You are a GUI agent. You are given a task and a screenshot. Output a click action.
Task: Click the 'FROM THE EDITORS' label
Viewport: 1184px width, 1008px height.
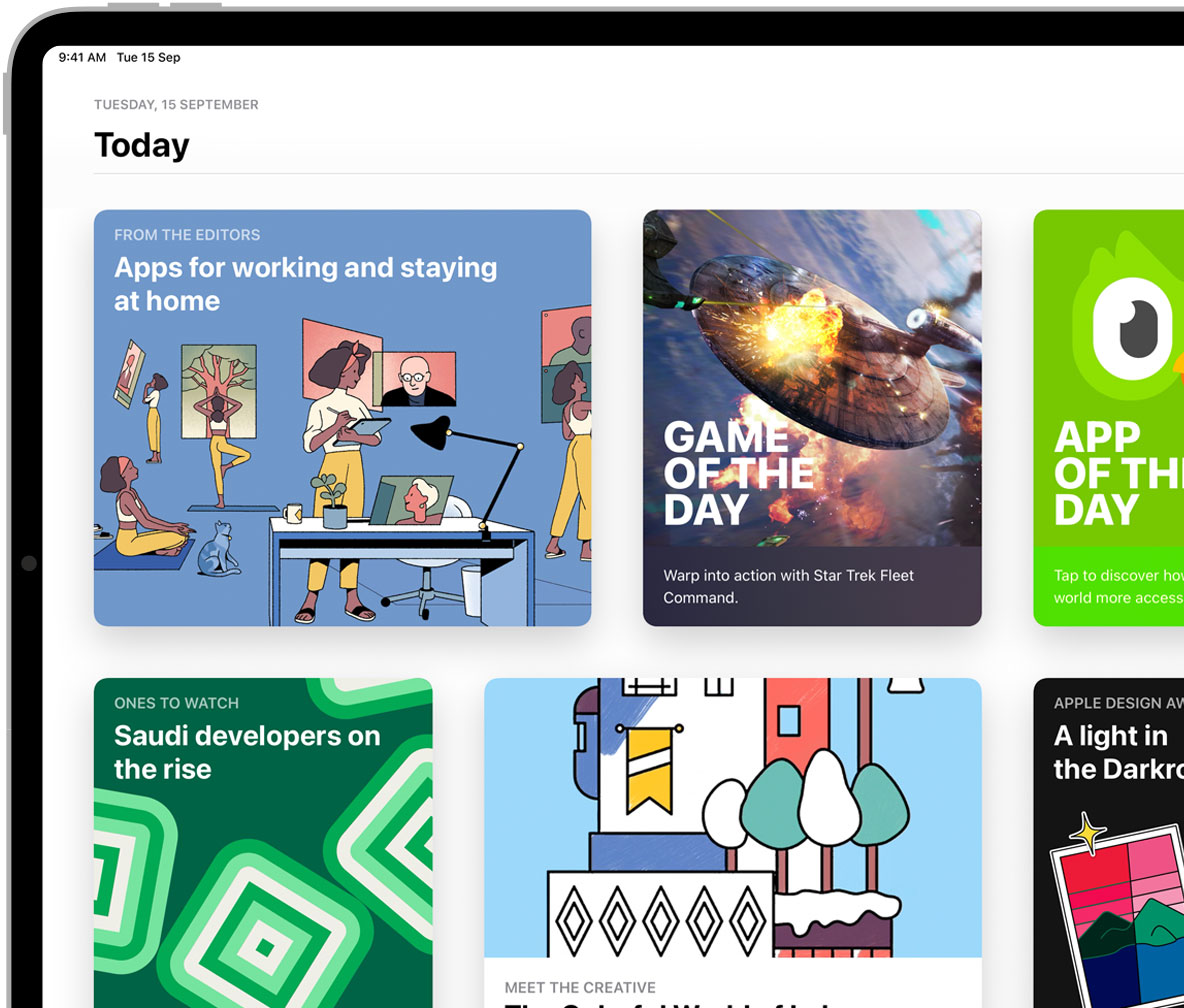point(187,235)
